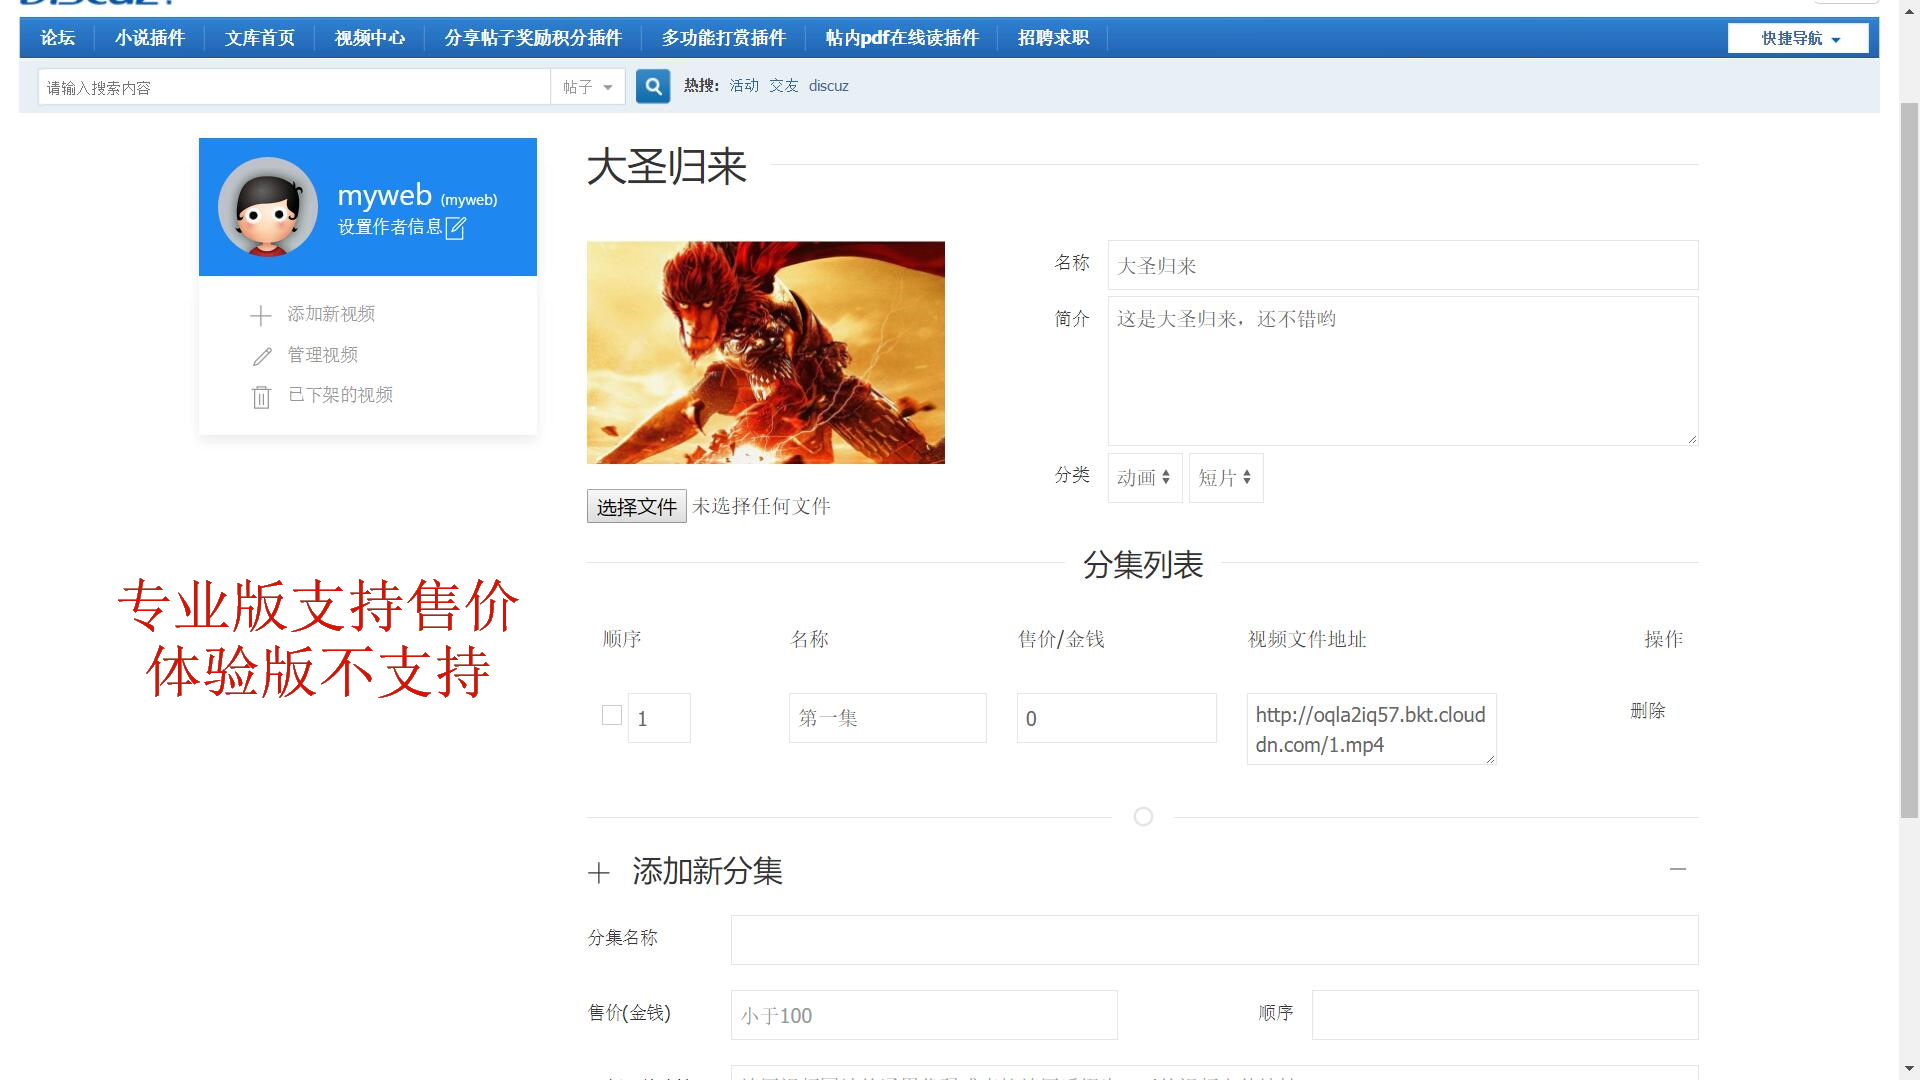Open the 视频中心 nav tab

pos(369,38)
